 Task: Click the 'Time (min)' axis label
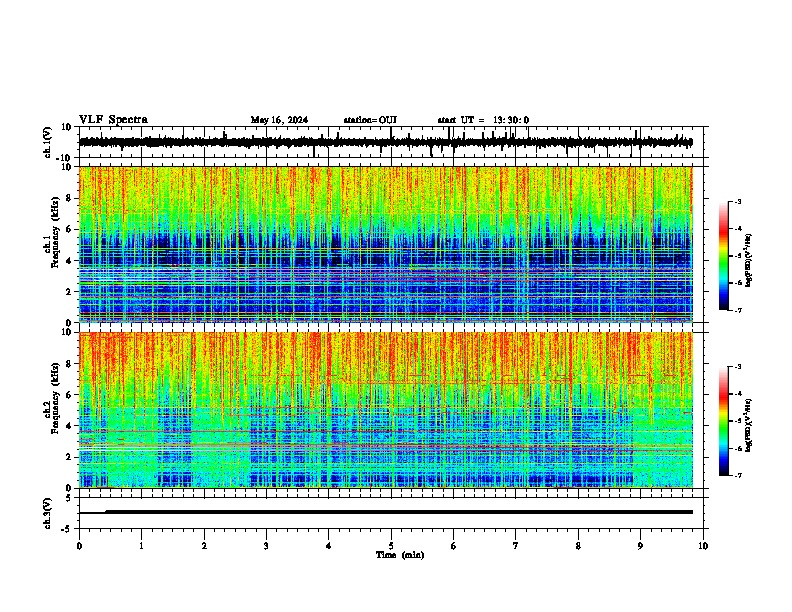pyautogui.click(x=400, y=555)
